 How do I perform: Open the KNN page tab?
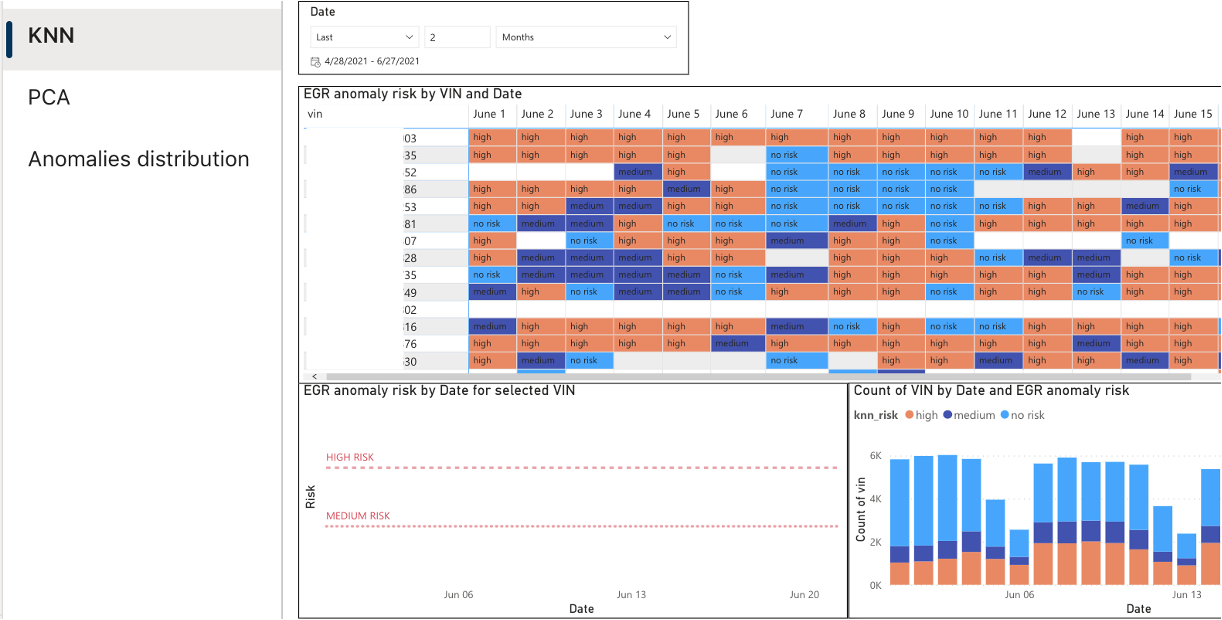(x=52, y=37)
